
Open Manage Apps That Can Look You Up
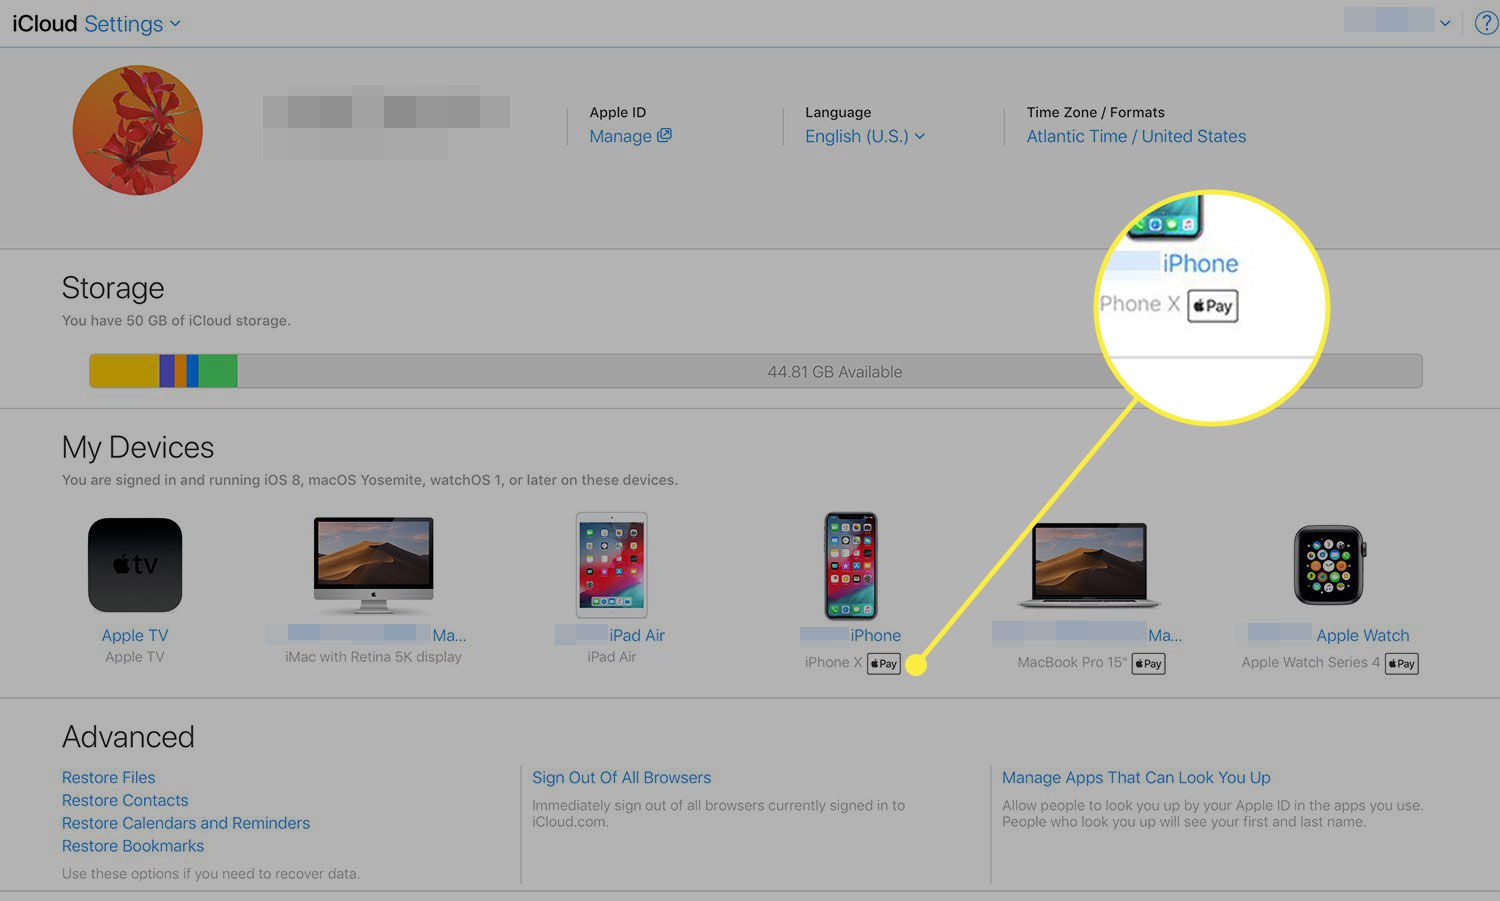tap(1136, 777)
